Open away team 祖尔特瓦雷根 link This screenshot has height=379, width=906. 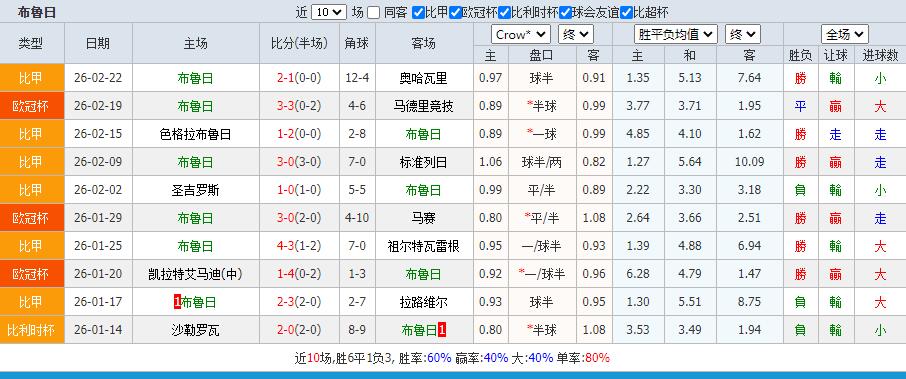(x=424, y=246)
